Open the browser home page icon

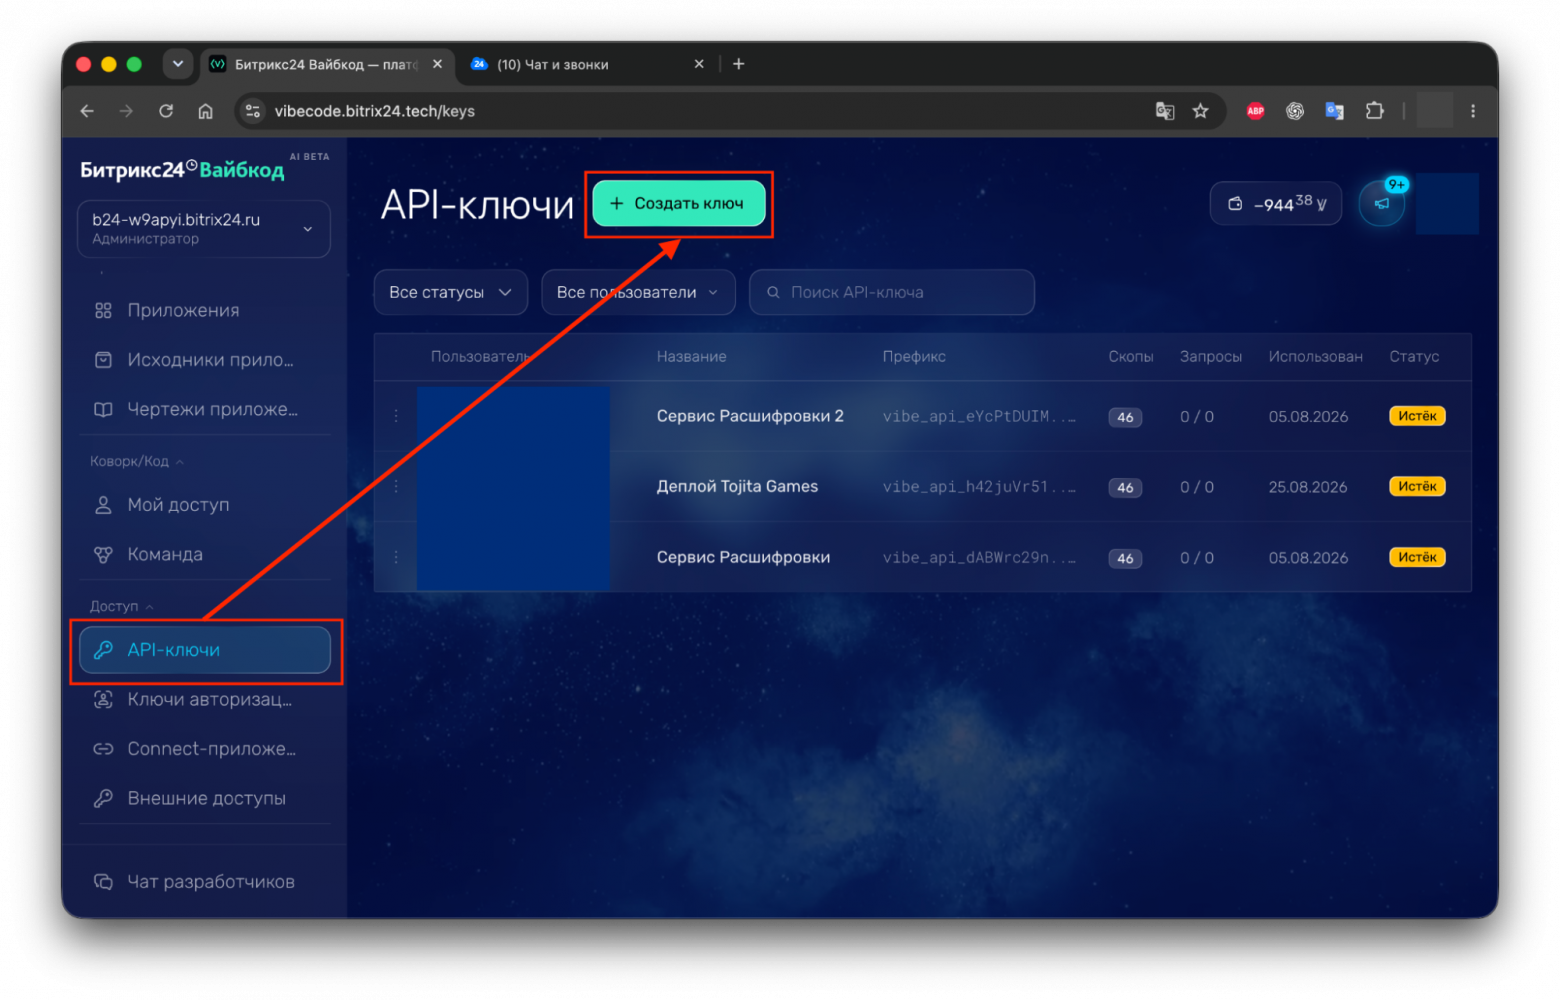click(205, 111)
